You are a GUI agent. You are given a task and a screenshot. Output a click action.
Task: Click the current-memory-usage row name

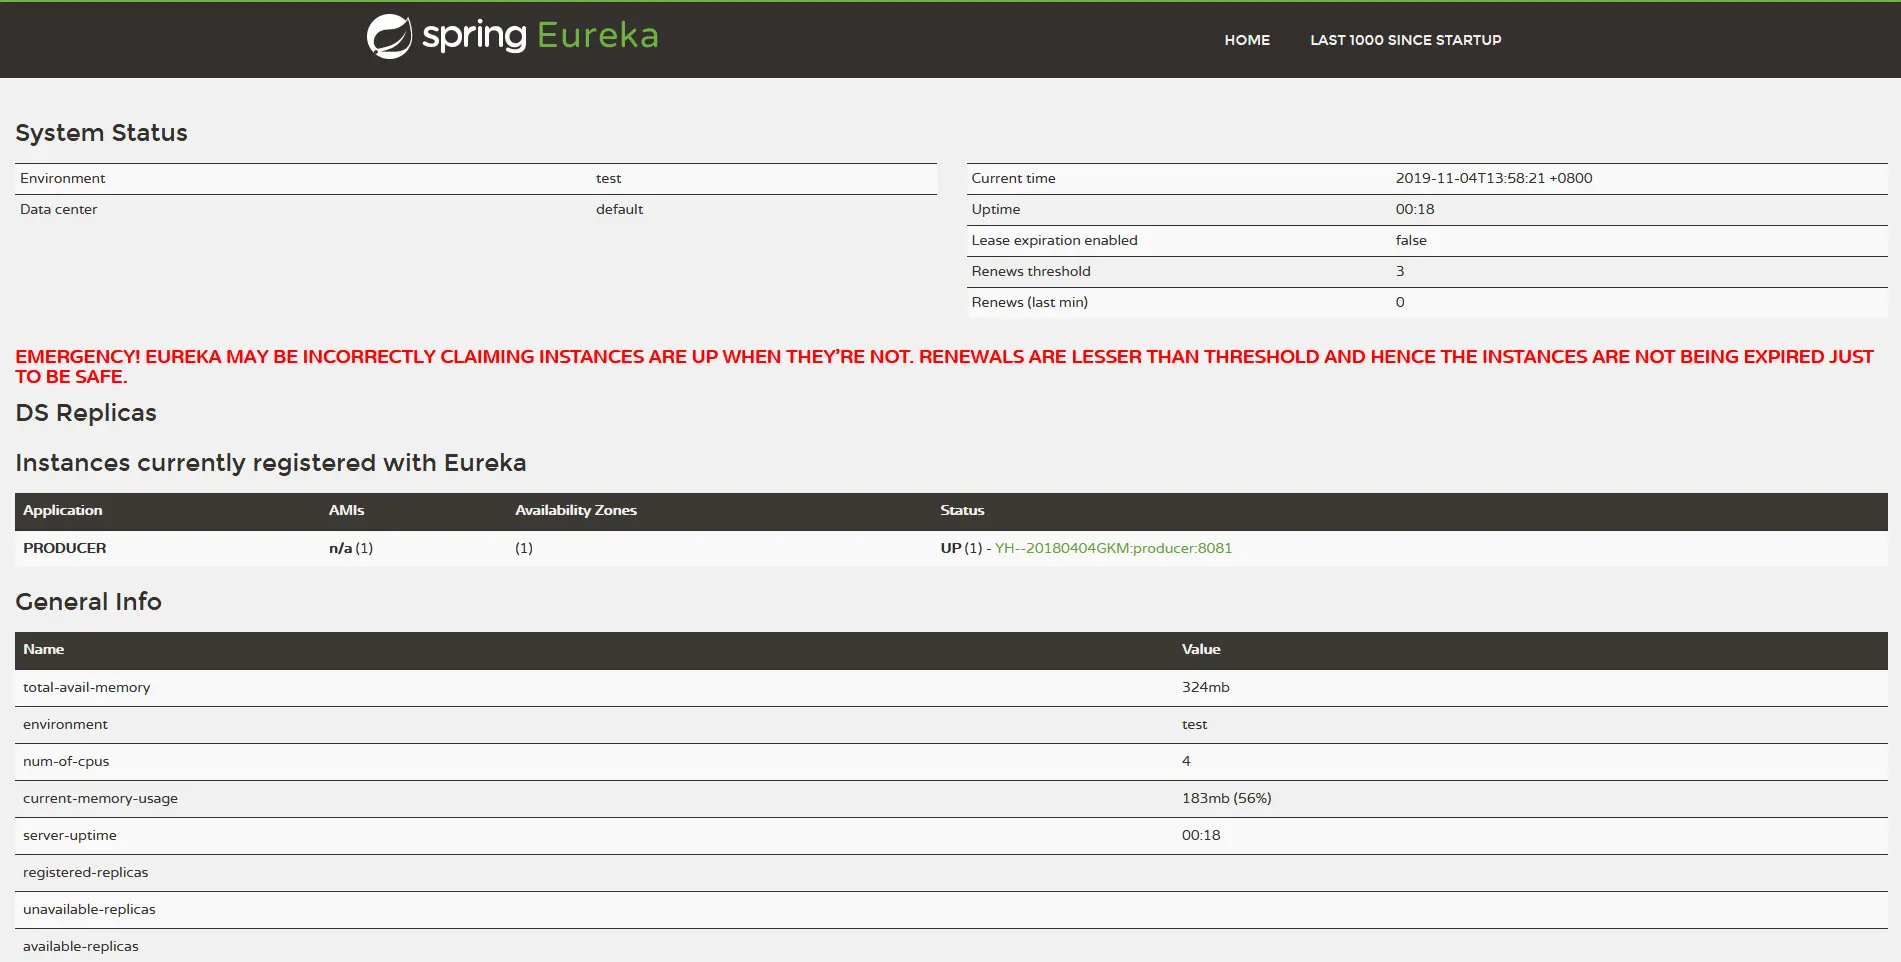pyautogui.click(x=100, y=798)
